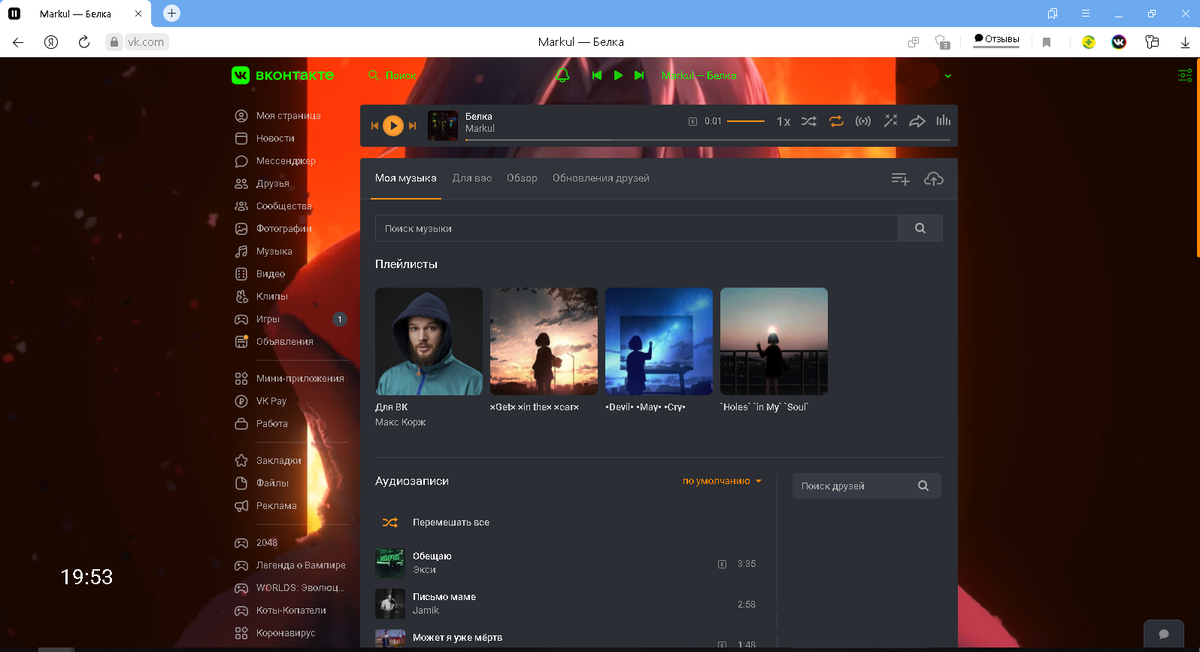Viewport: 1200px width, 652px height.
Task: Seek on the track progress bar
Action: [x=708, y=140]
